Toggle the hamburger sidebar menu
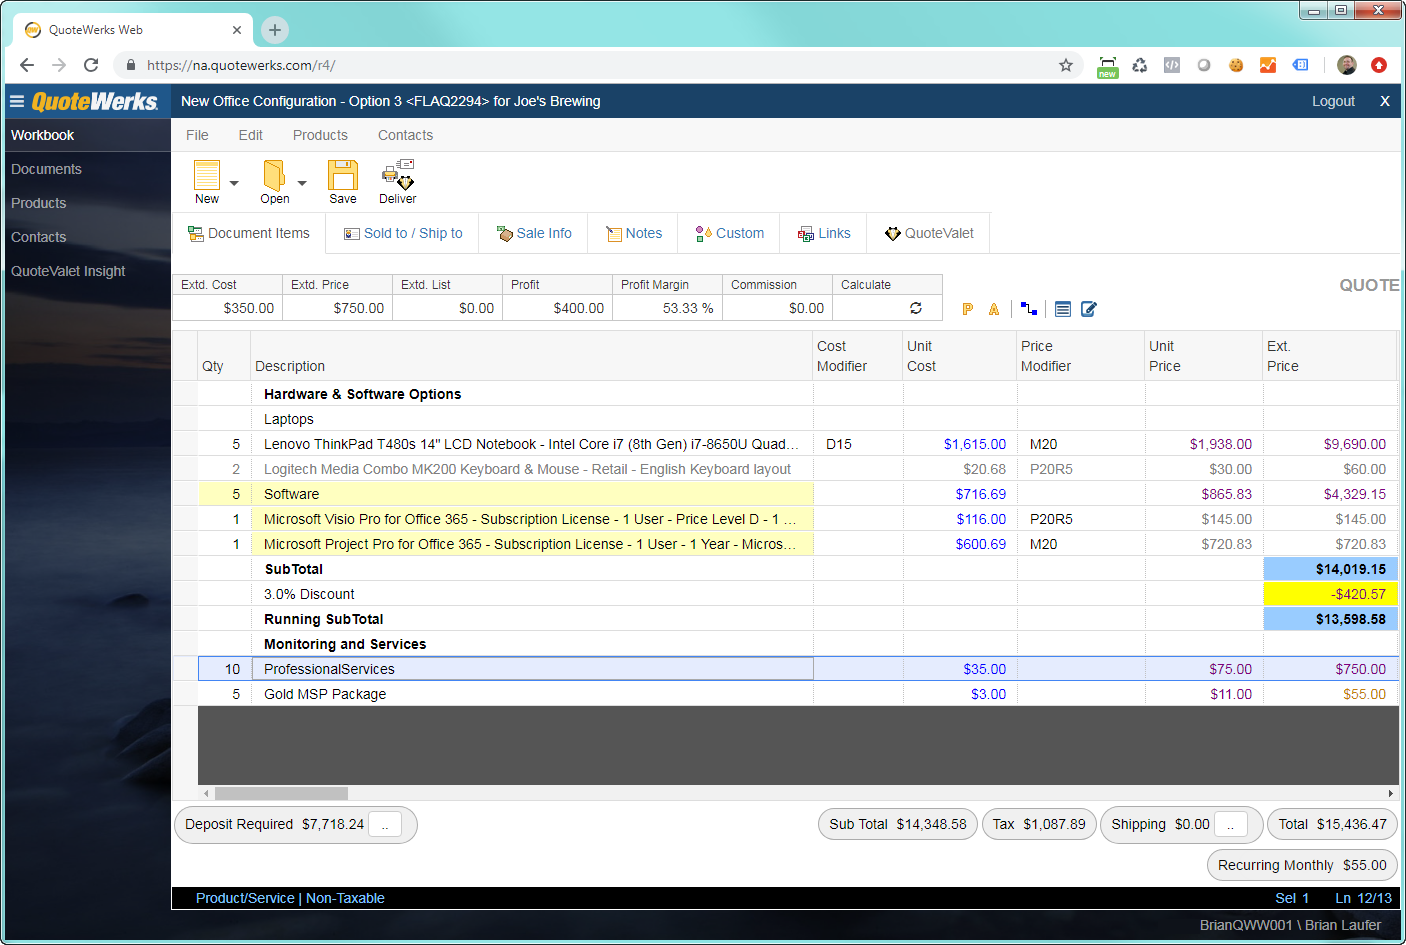 click(17, 101)
